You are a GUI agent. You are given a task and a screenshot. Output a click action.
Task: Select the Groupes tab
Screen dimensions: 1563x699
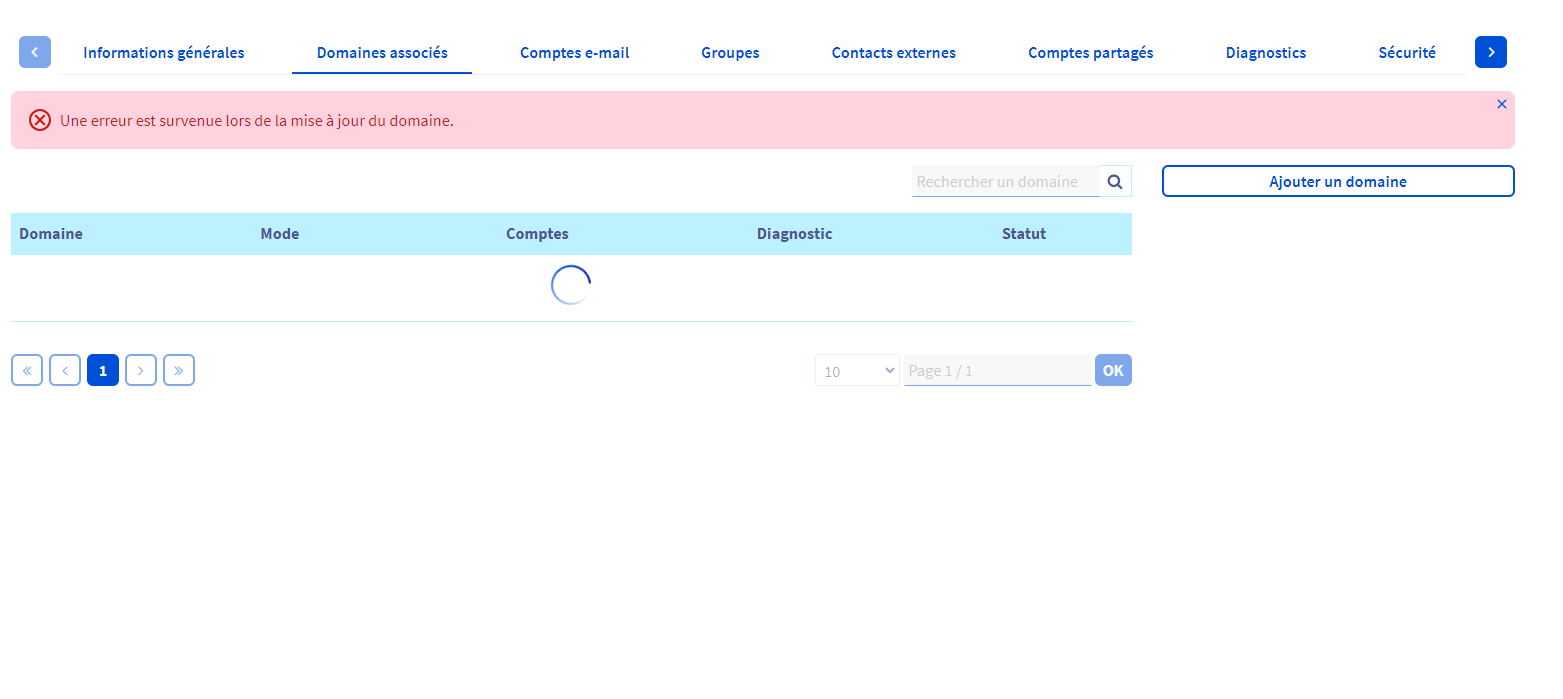coord(730,53)
